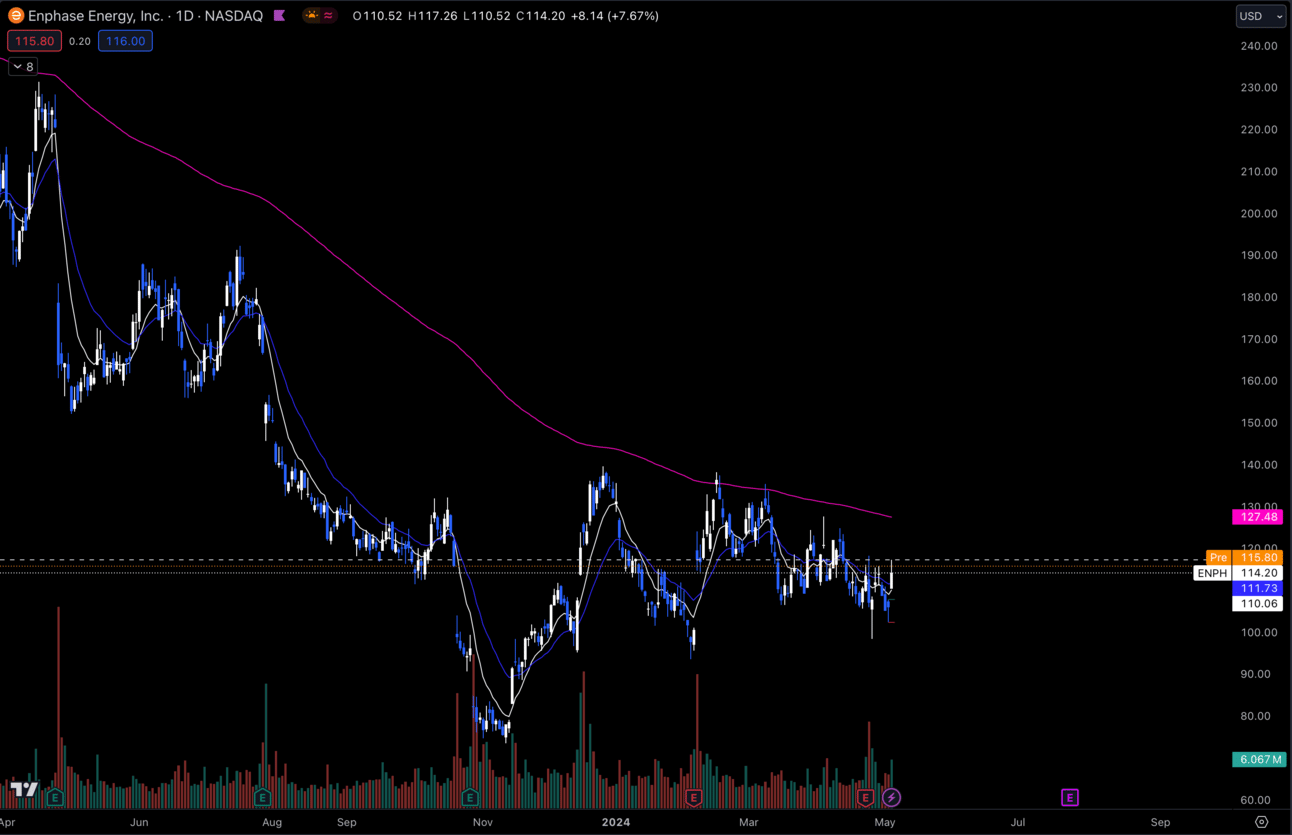Click the pre-market sun session icon

coord(313,16)
